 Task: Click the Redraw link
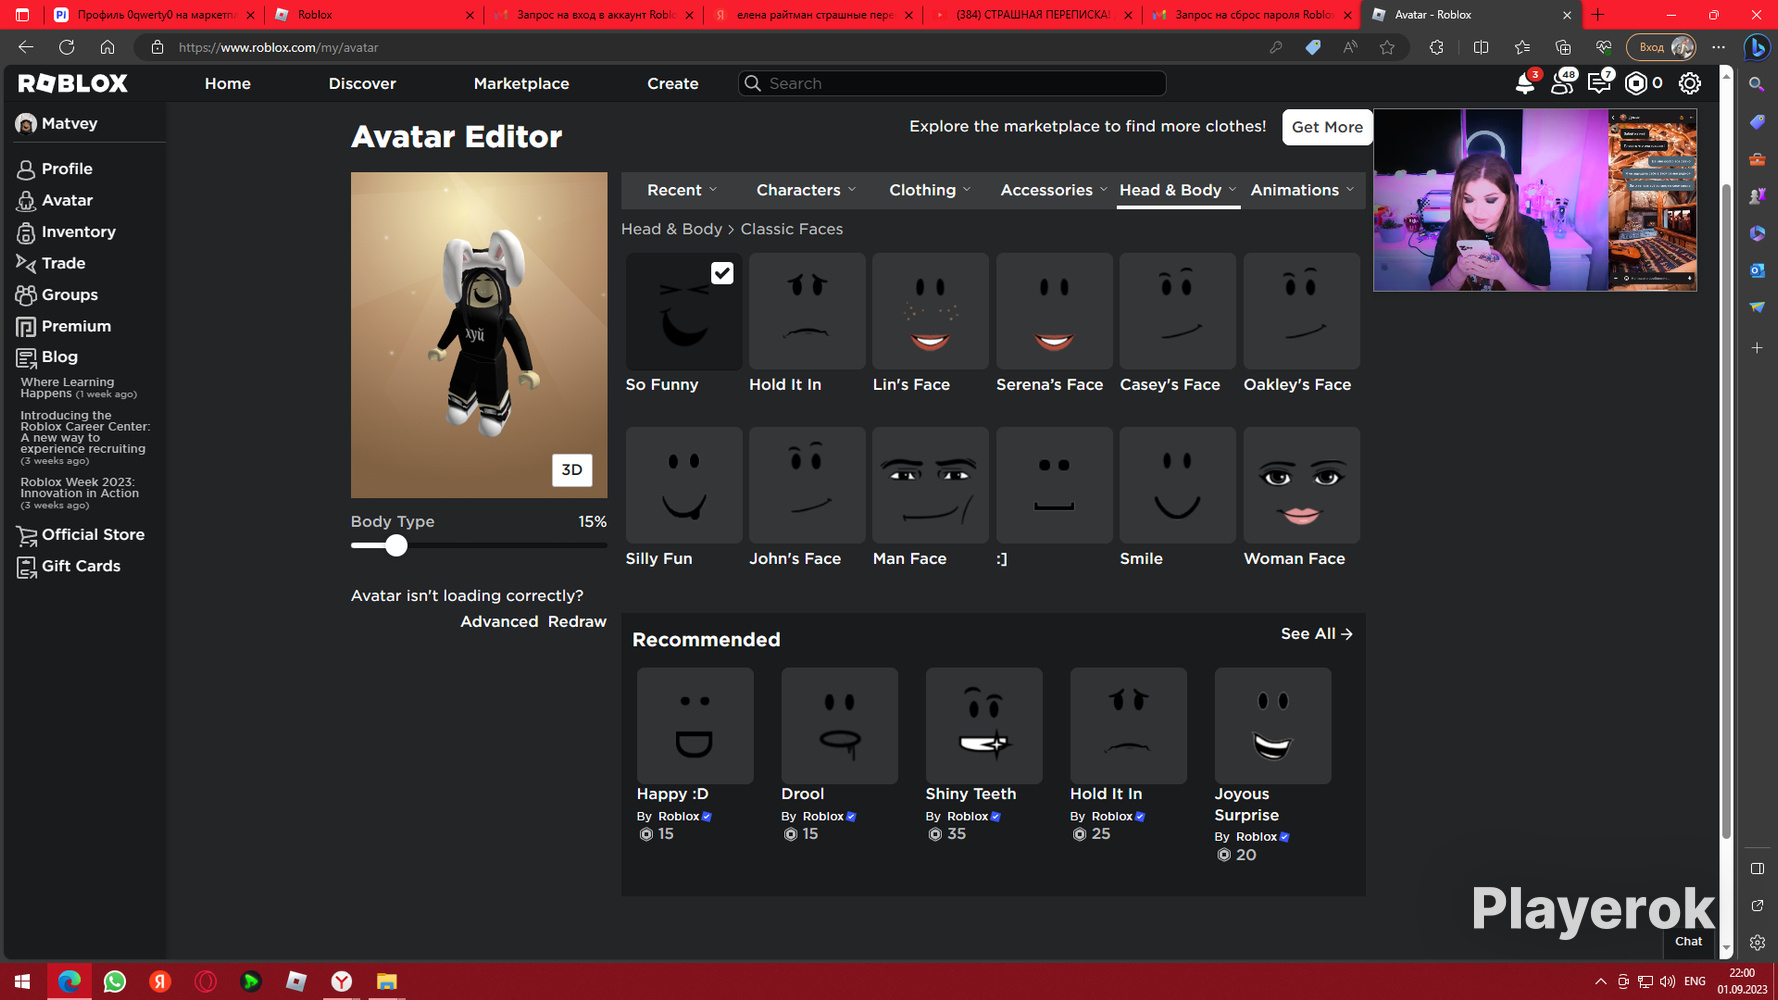click(x=577, y=622)
